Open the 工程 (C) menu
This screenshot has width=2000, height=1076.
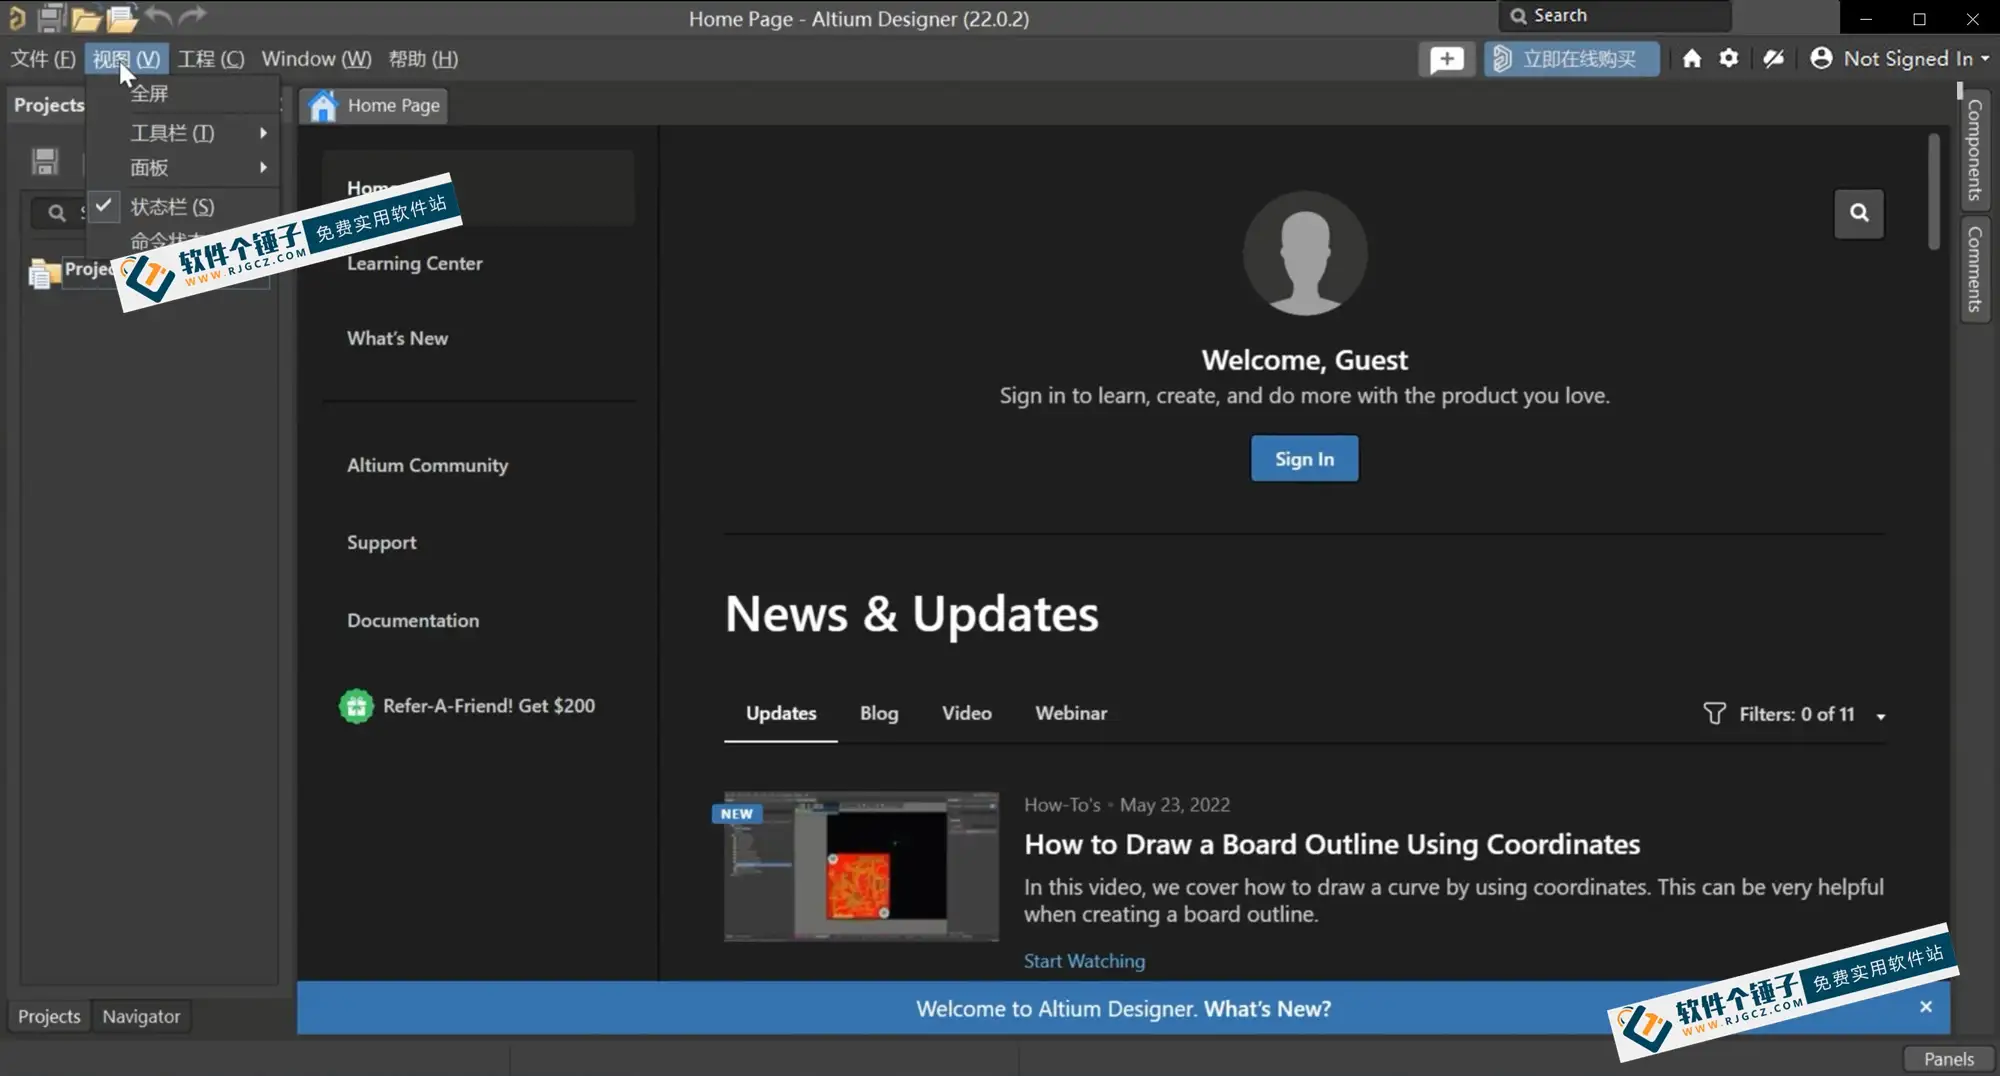(211, 59)
